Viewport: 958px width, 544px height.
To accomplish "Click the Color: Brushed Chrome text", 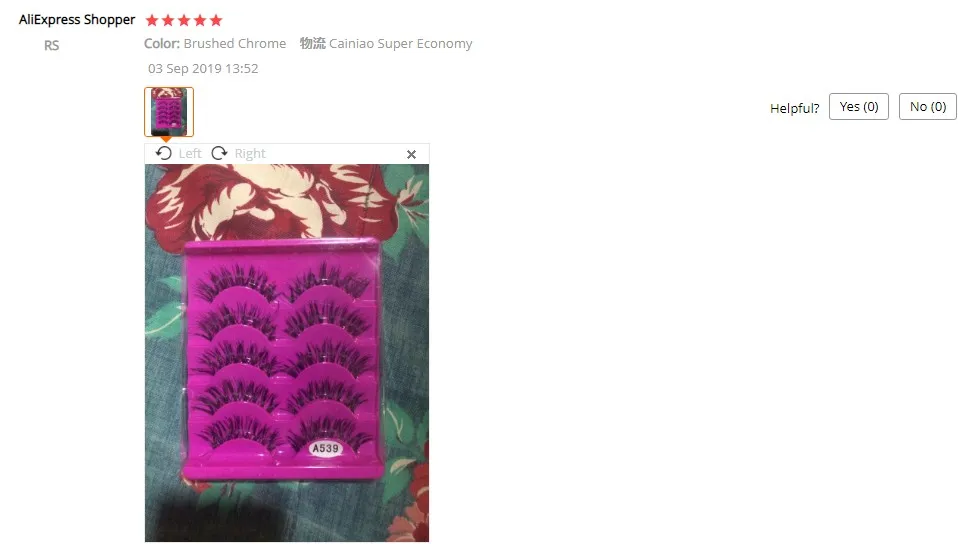I will tap(215, 43).
